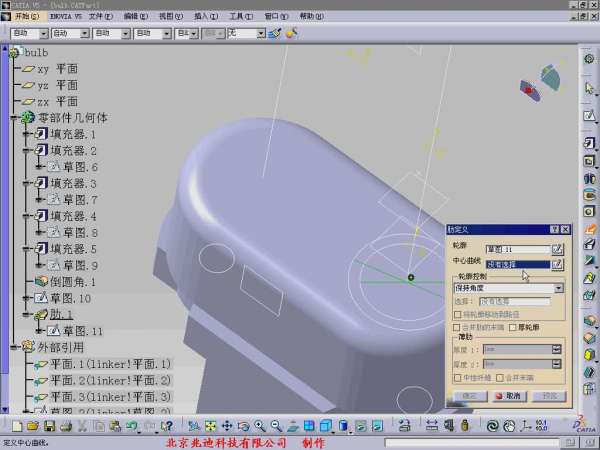This screenshot has width=600, height=450.
Task: Click the Shaft tool icon
Action: (x=589, y=178)
